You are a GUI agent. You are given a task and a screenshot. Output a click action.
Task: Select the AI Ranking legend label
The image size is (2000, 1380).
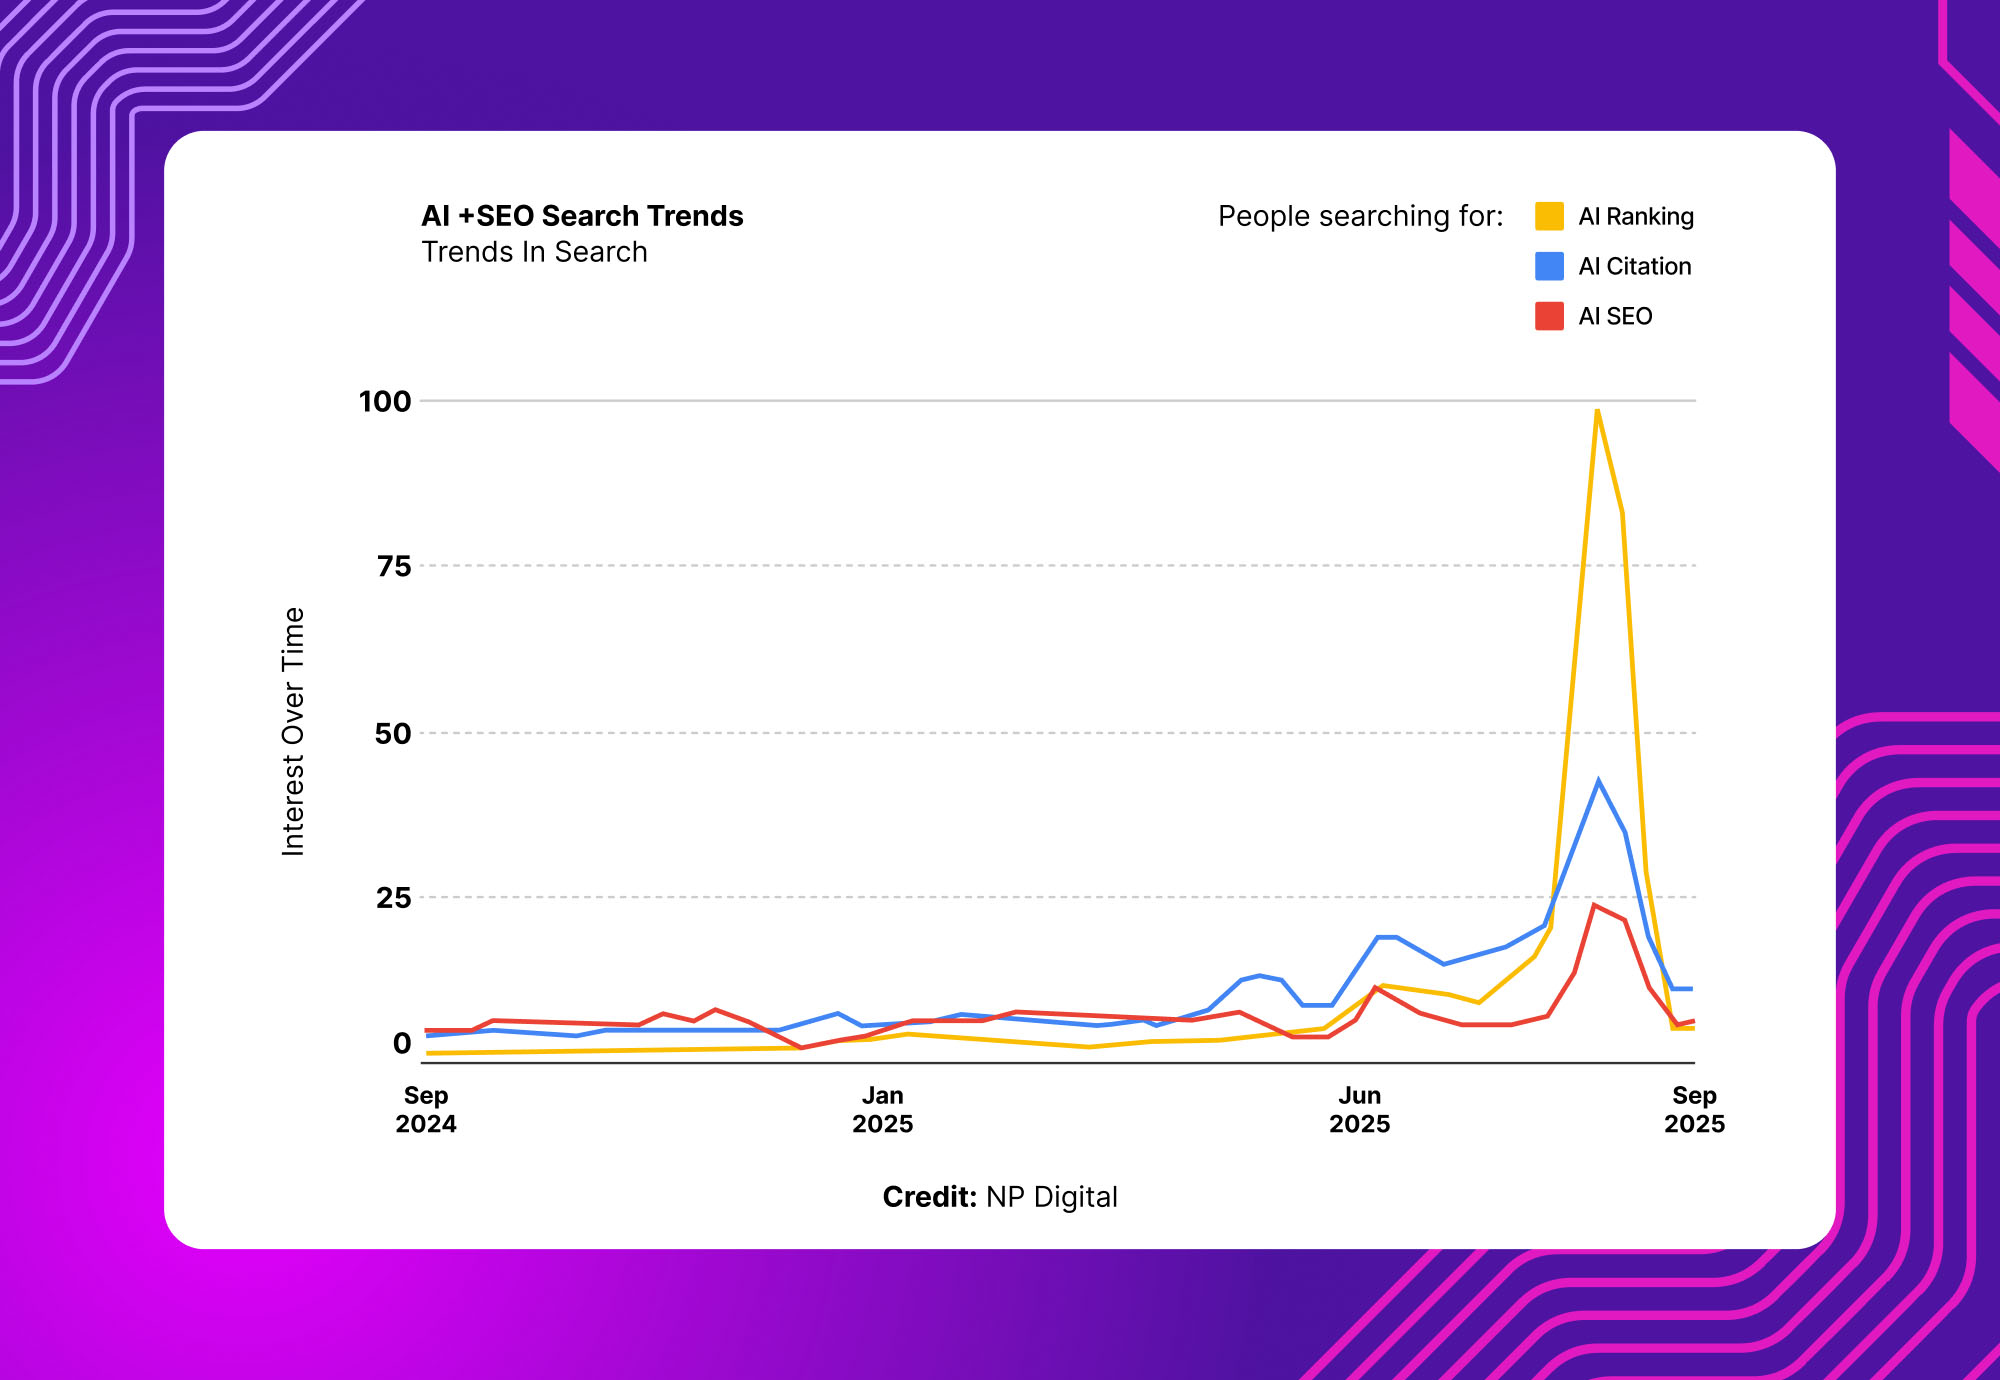coord(1636,217)
